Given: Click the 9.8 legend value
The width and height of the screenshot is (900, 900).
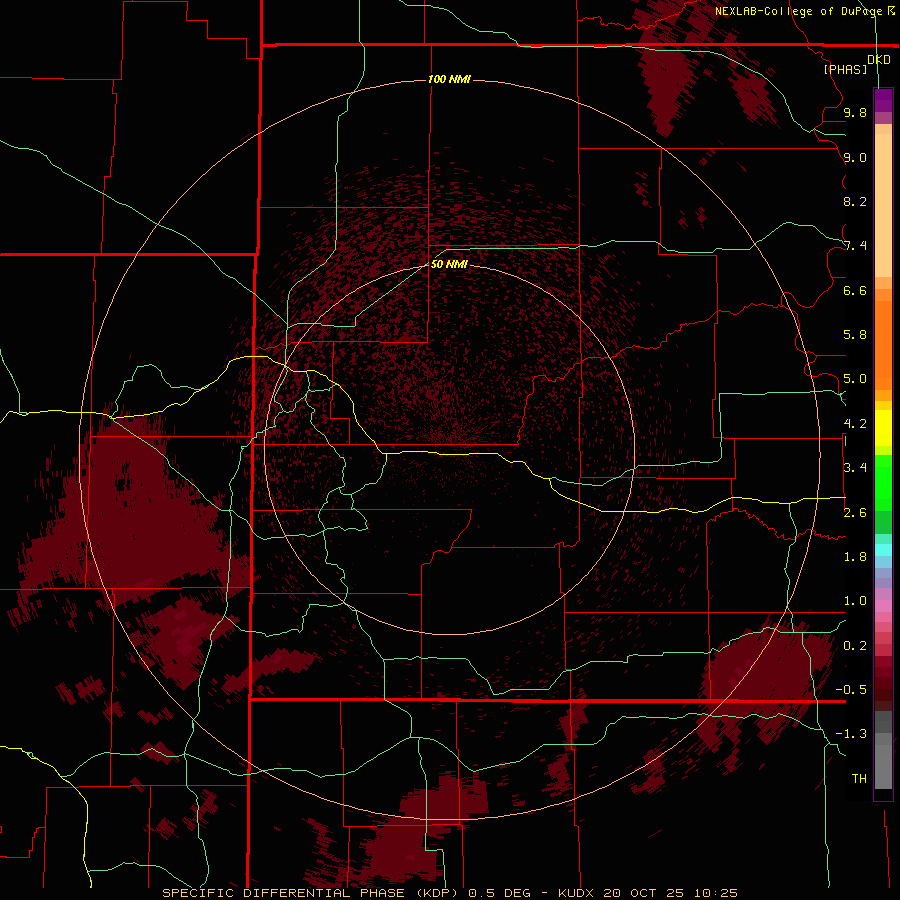Looking at the screenshot, I should point(855,112).
